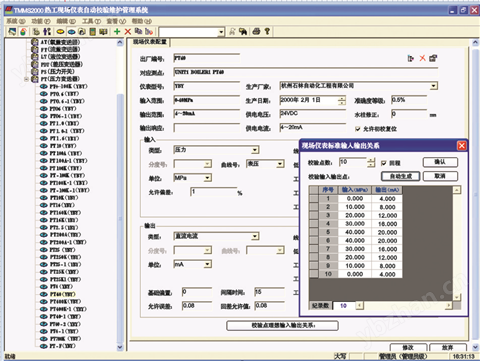Image resolution: width=480 pixels, height=361 pixels.
Task: Open the 帮助 menu
Action: [141, 21]
